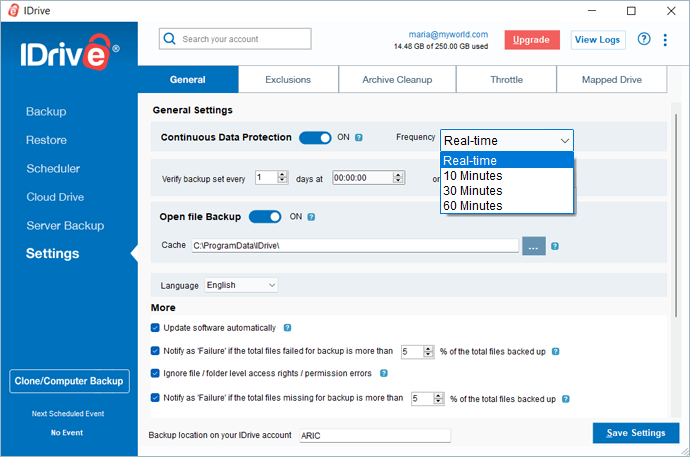Click the search magnifier icon

coord(169,39)
